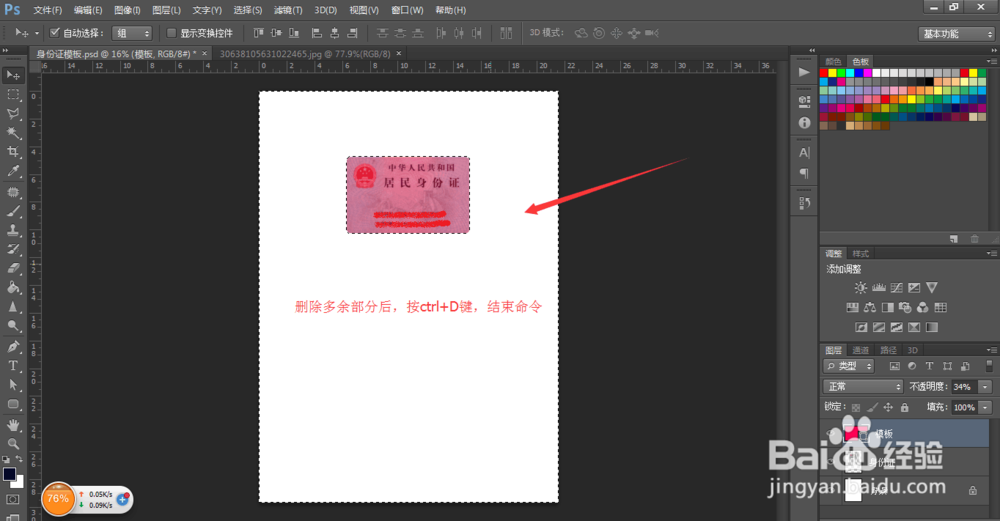Add a Gradient Map adjustment
Screen dimensions: 1000x521
pyautogui.click(x=932, y=327)
